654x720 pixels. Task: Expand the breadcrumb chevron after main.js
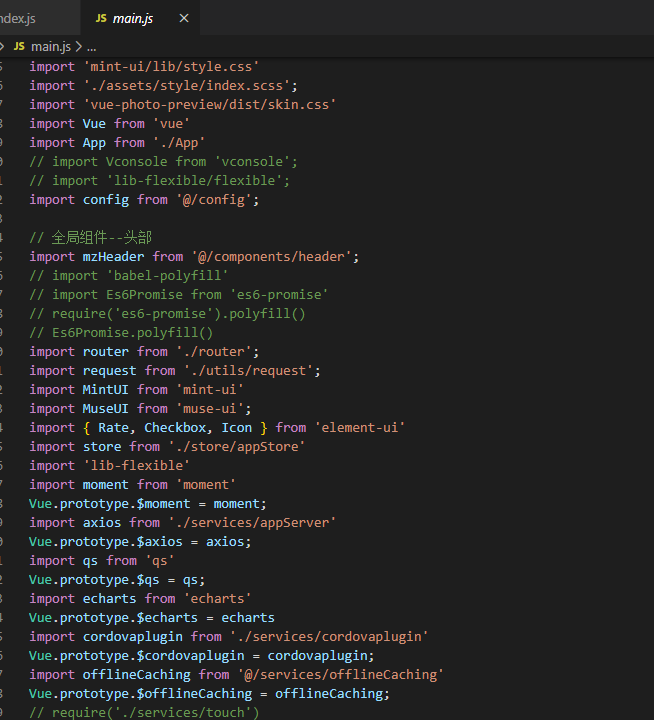pyautogui.click(x=79, y=46)
